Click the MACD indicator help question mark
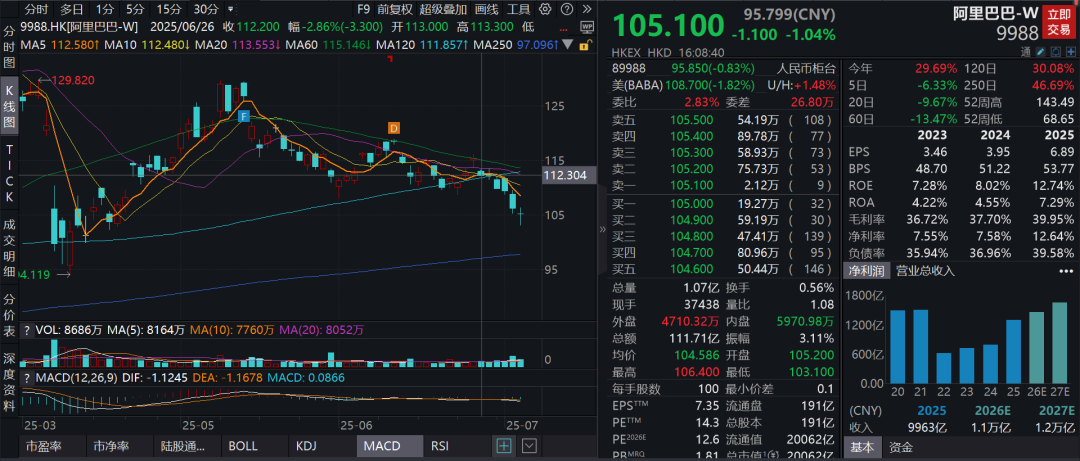 coord(26,379)
